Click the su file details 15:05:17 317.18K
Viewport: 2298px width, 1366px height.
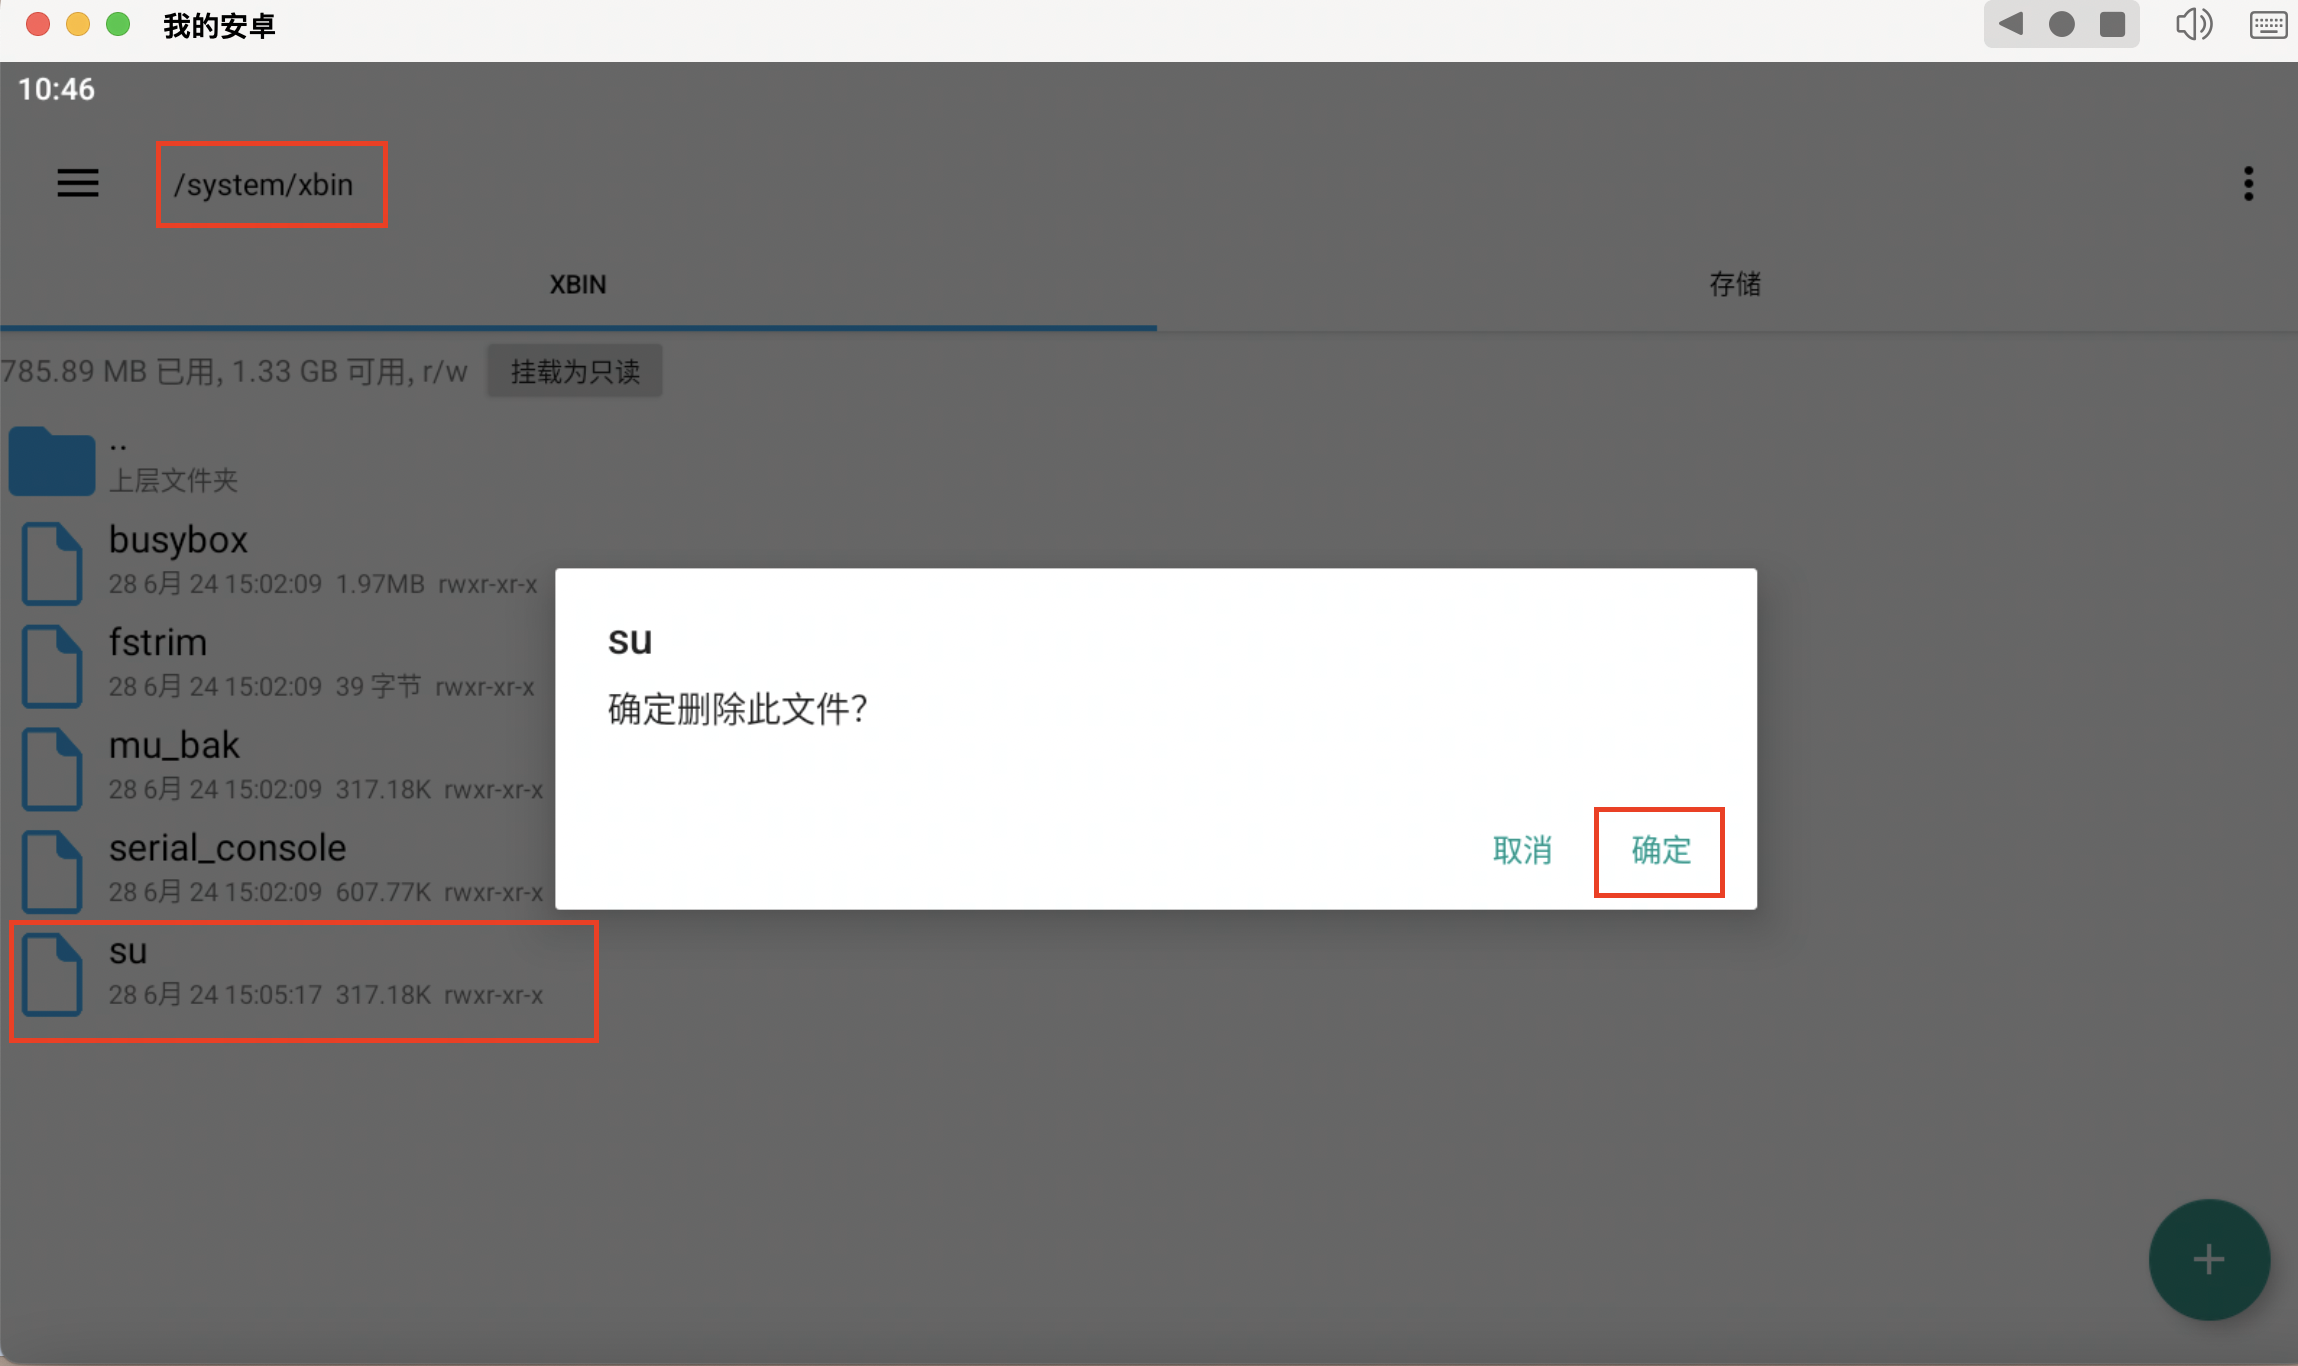(x=326, y=996)
